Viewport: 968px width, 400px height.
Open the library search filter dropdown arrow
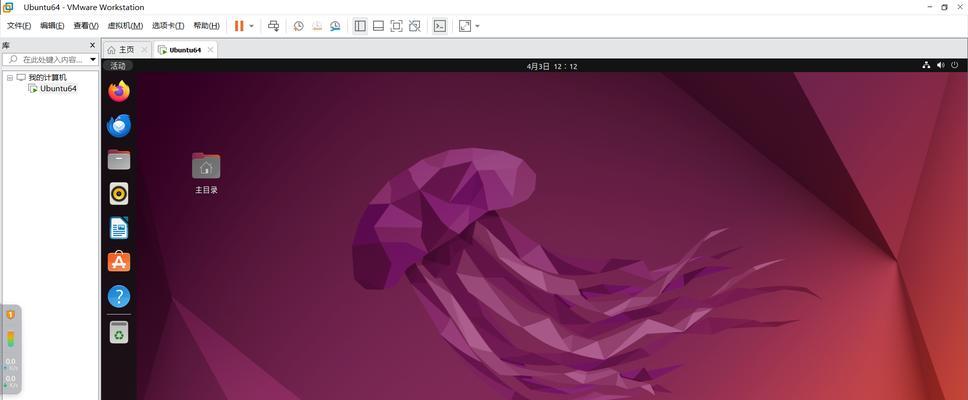click(x=93, y=60)
